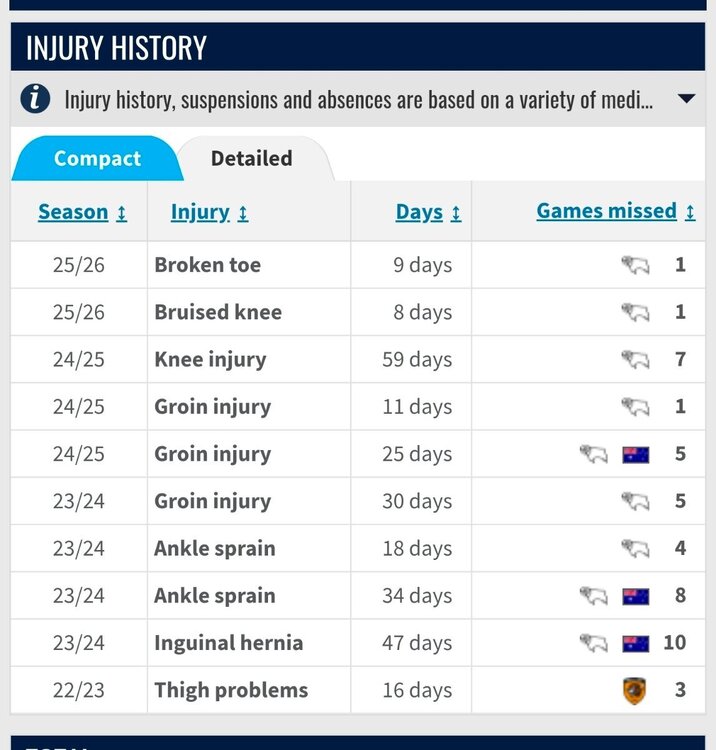This screenshot has height=750, width=716.
Task: Click club crest in Inguinal hernia row
Action: (594, 643)
